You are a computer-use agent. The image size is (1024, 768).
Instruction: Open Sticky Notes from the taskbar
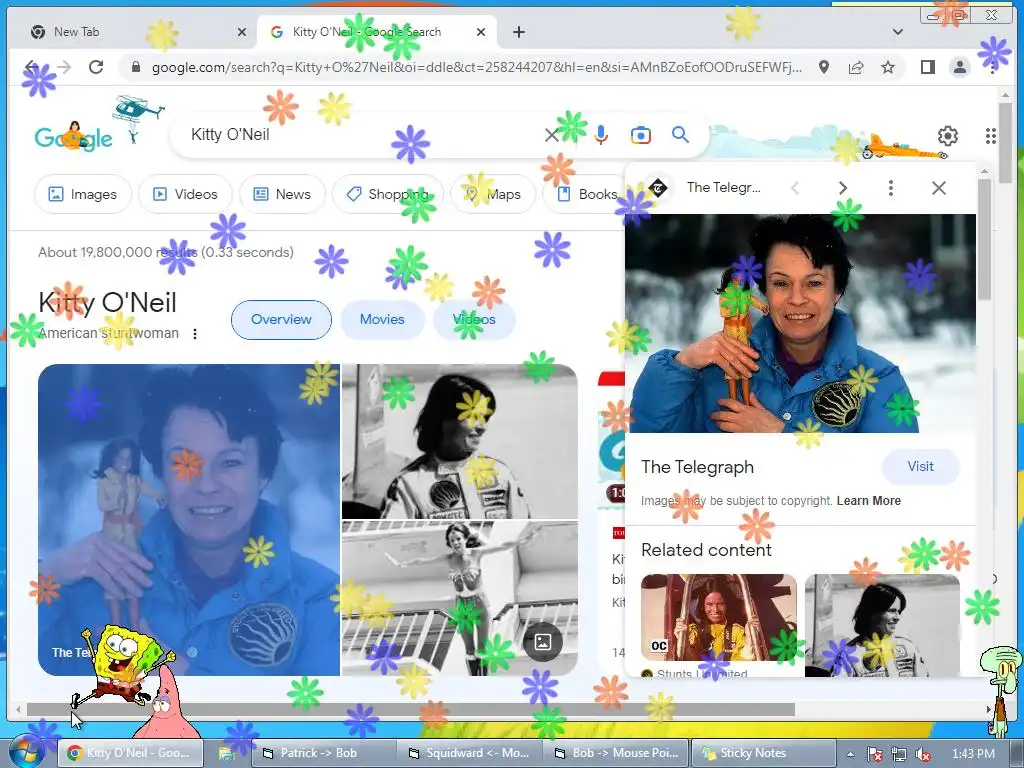pyautogui.click(x=763, y=753)
